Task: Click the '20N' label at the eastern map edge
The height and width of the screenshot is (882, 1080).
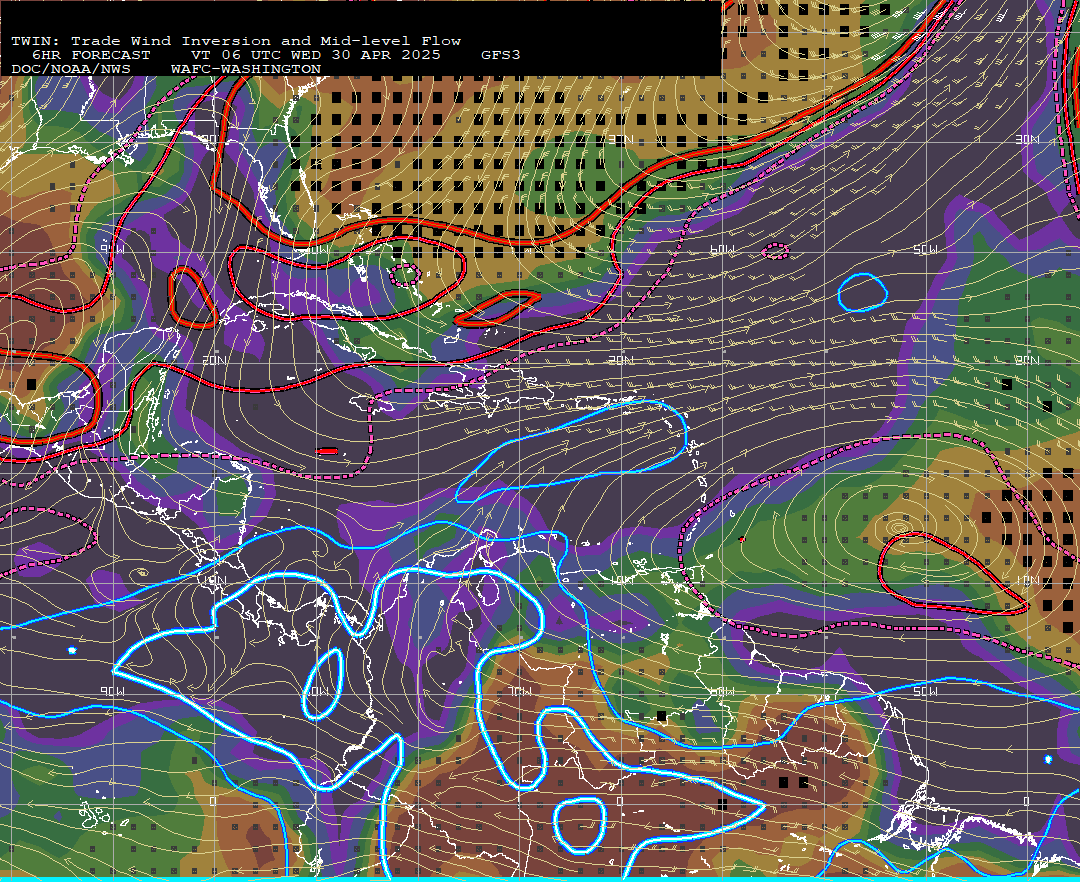Action: (1027, 360)
